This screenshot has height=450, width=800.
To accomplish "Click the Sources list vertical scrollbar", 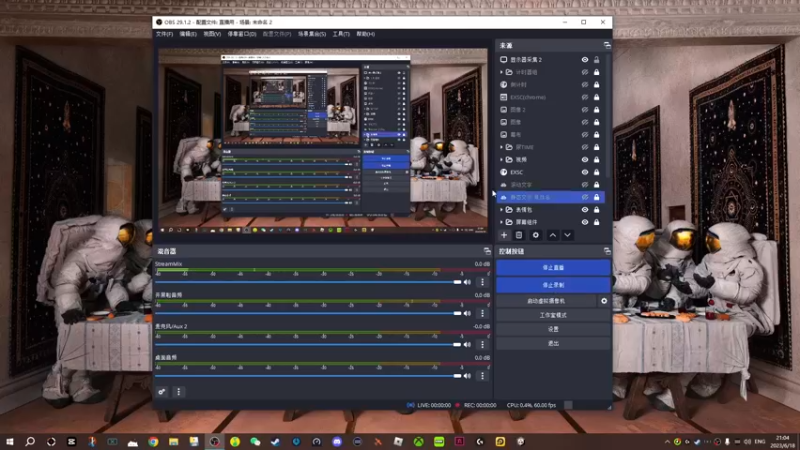I will pyautogui.click(x=608, y=117).
